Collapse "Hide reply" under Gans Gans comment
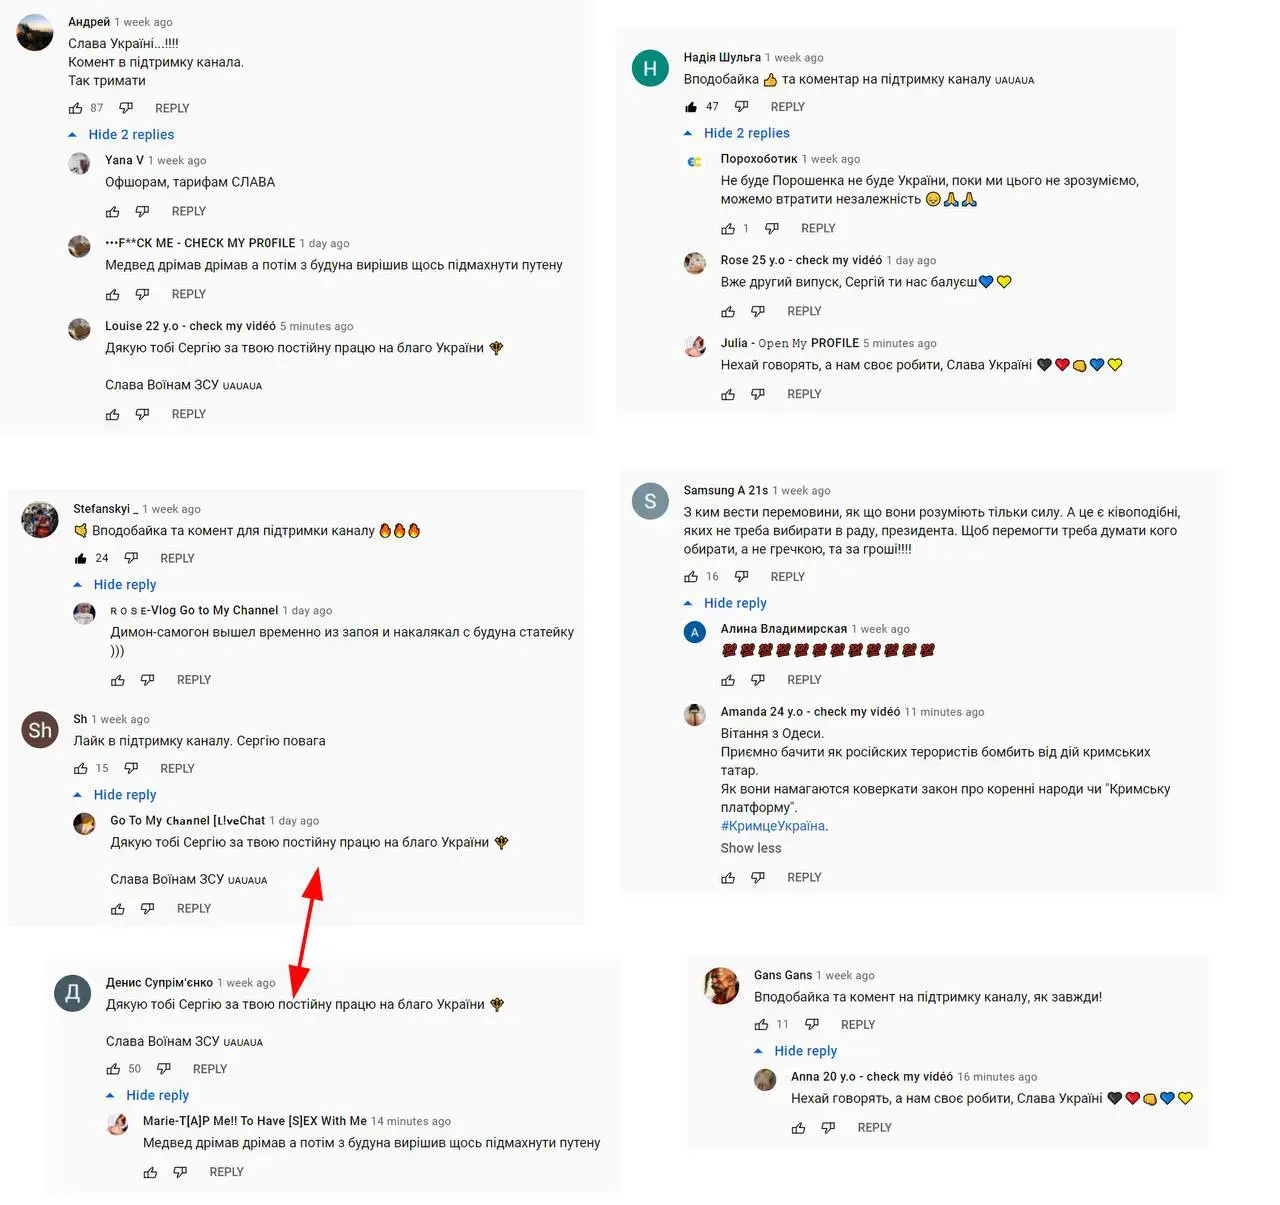This screenshot has width=1280, height=1205. click(x=795, y=1051)
